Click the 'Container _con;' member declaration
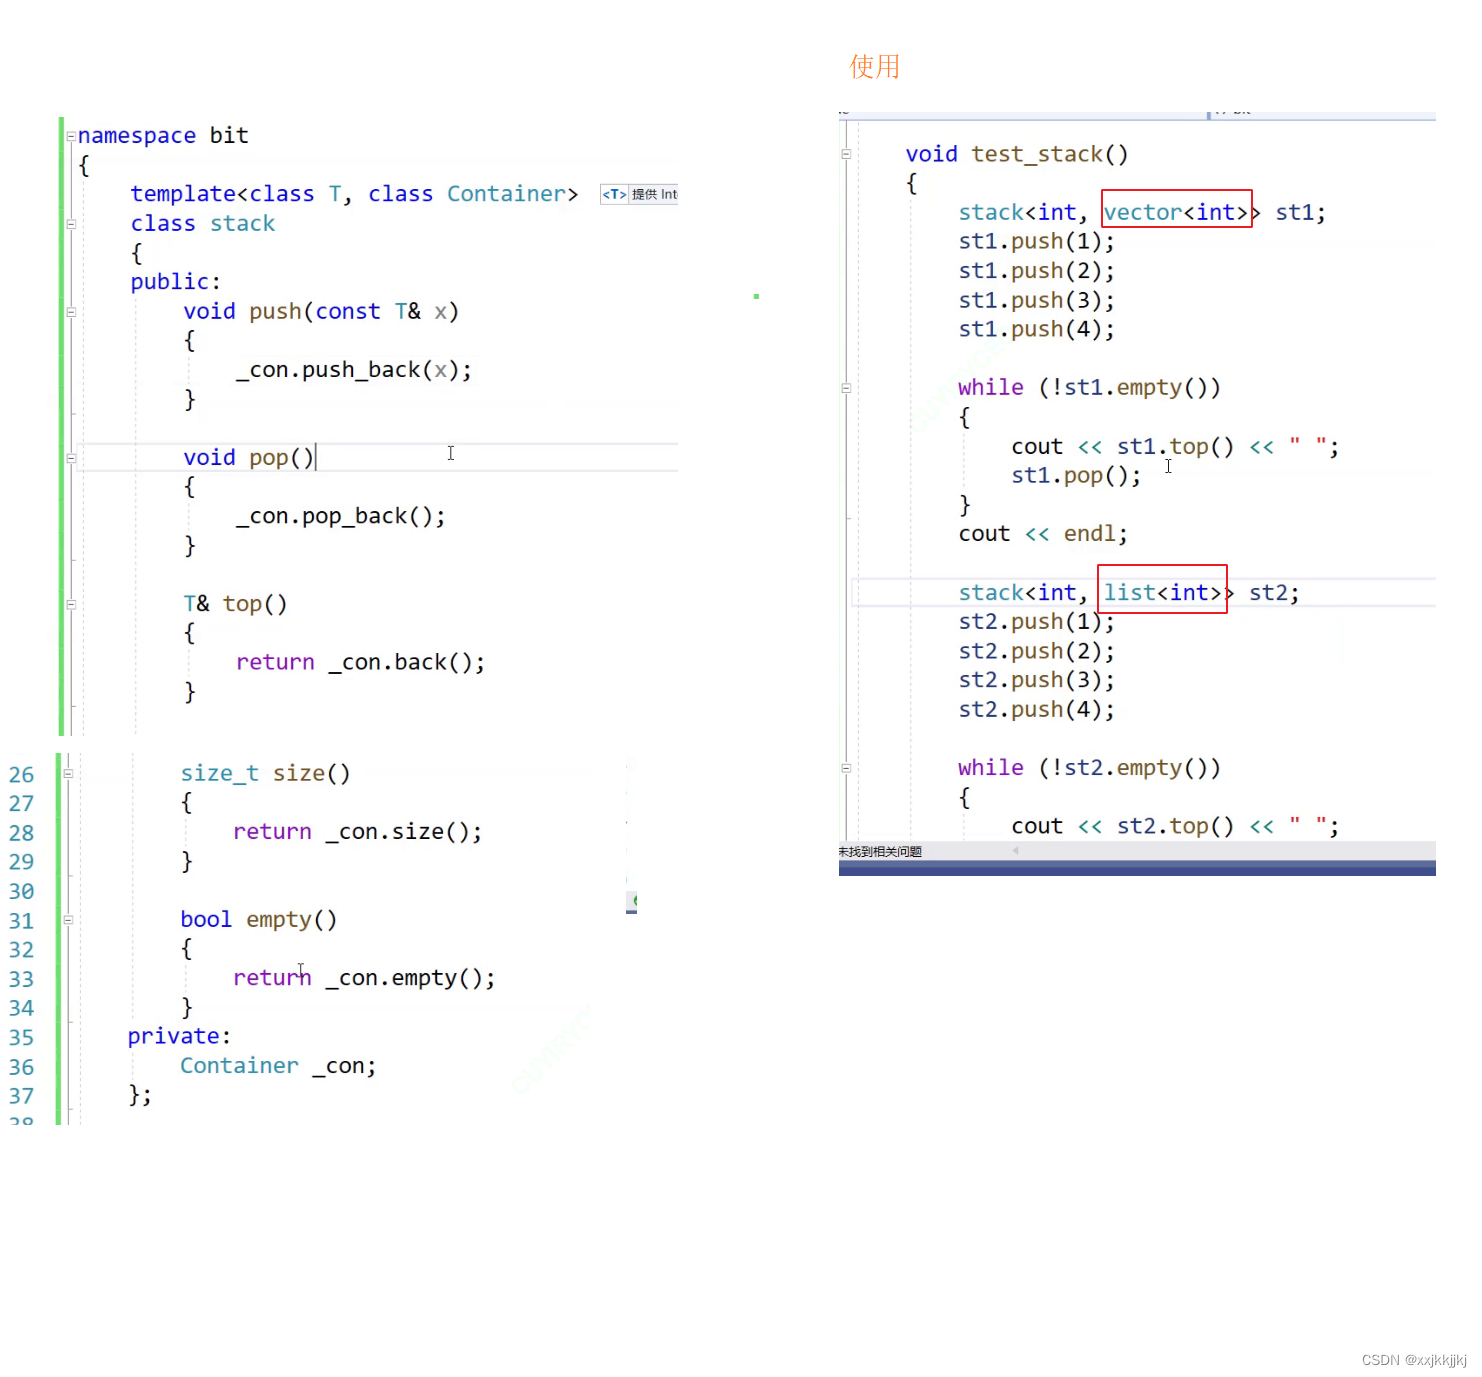This screenshot has width=1482, height=1377. coord(278,1066)
